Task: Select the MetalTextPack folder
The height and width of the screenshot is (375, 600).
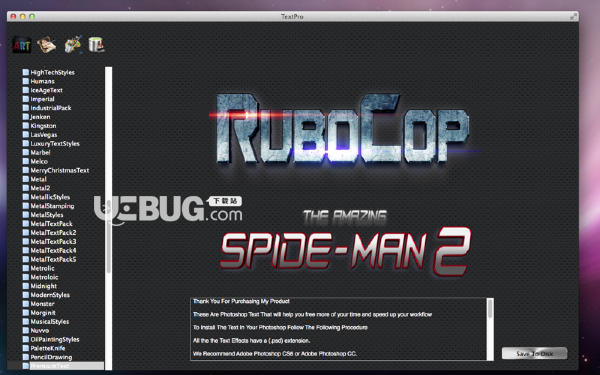Action: [47, 223]
